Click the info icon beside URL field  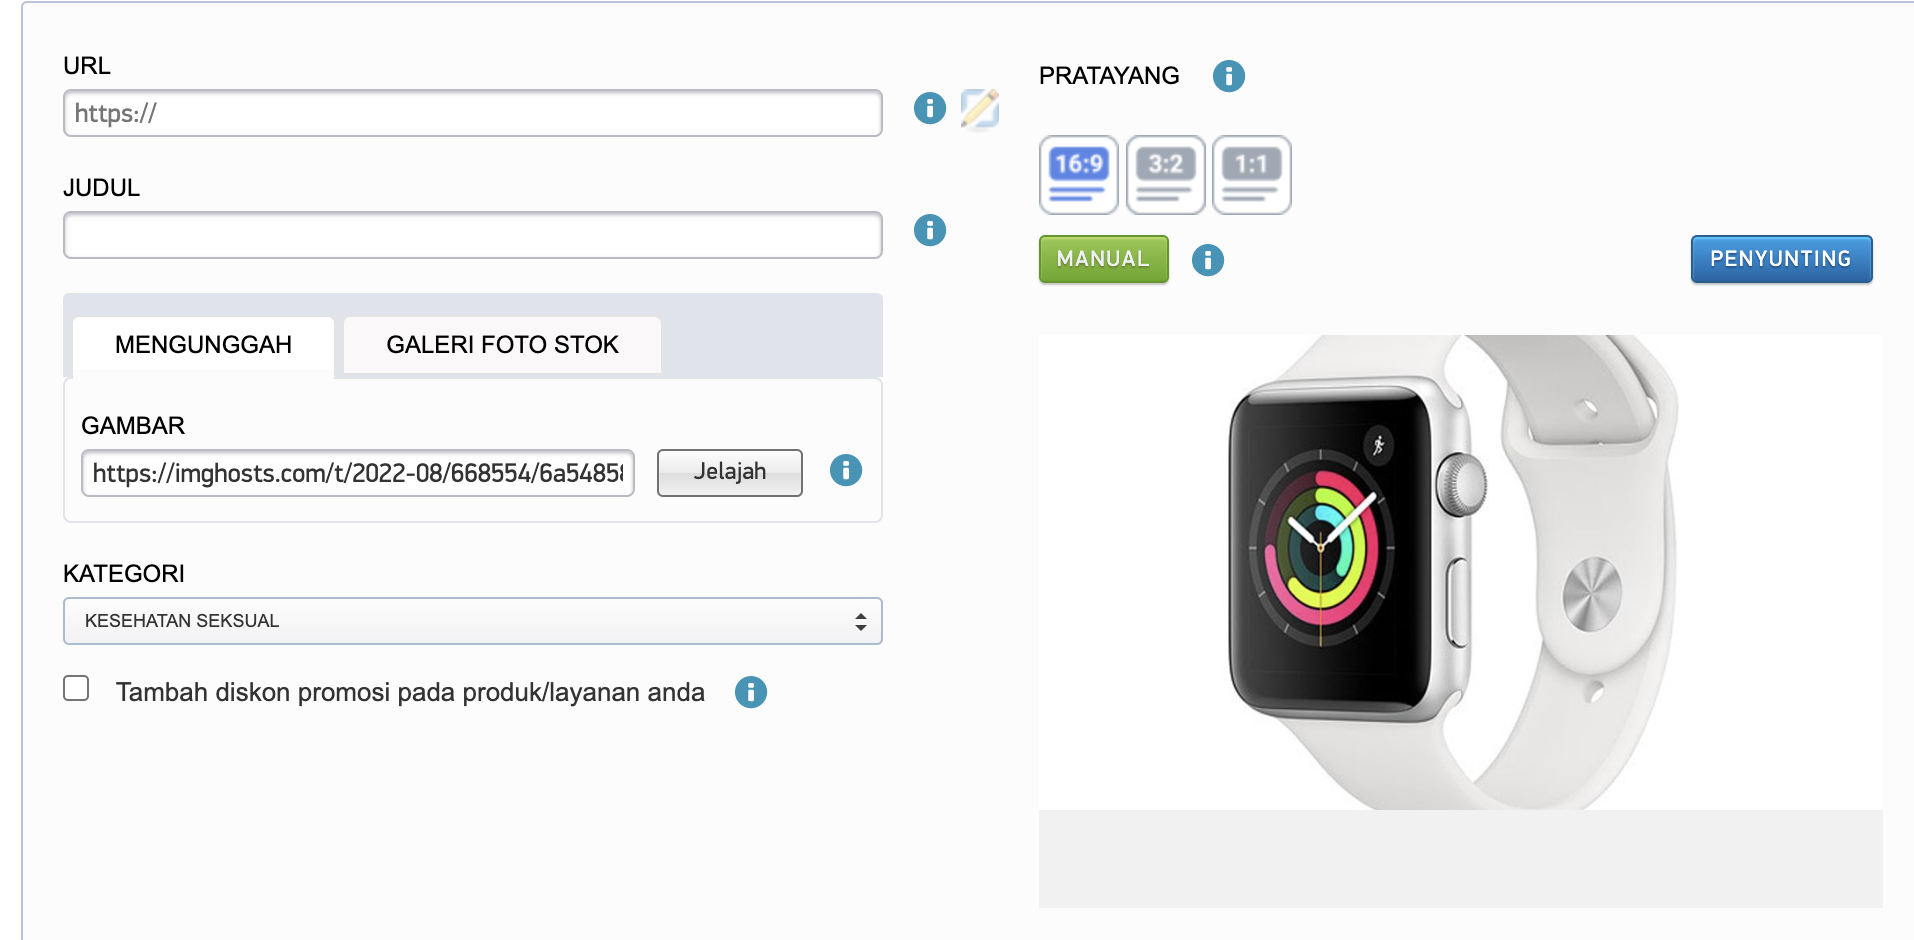click(929, 108)
